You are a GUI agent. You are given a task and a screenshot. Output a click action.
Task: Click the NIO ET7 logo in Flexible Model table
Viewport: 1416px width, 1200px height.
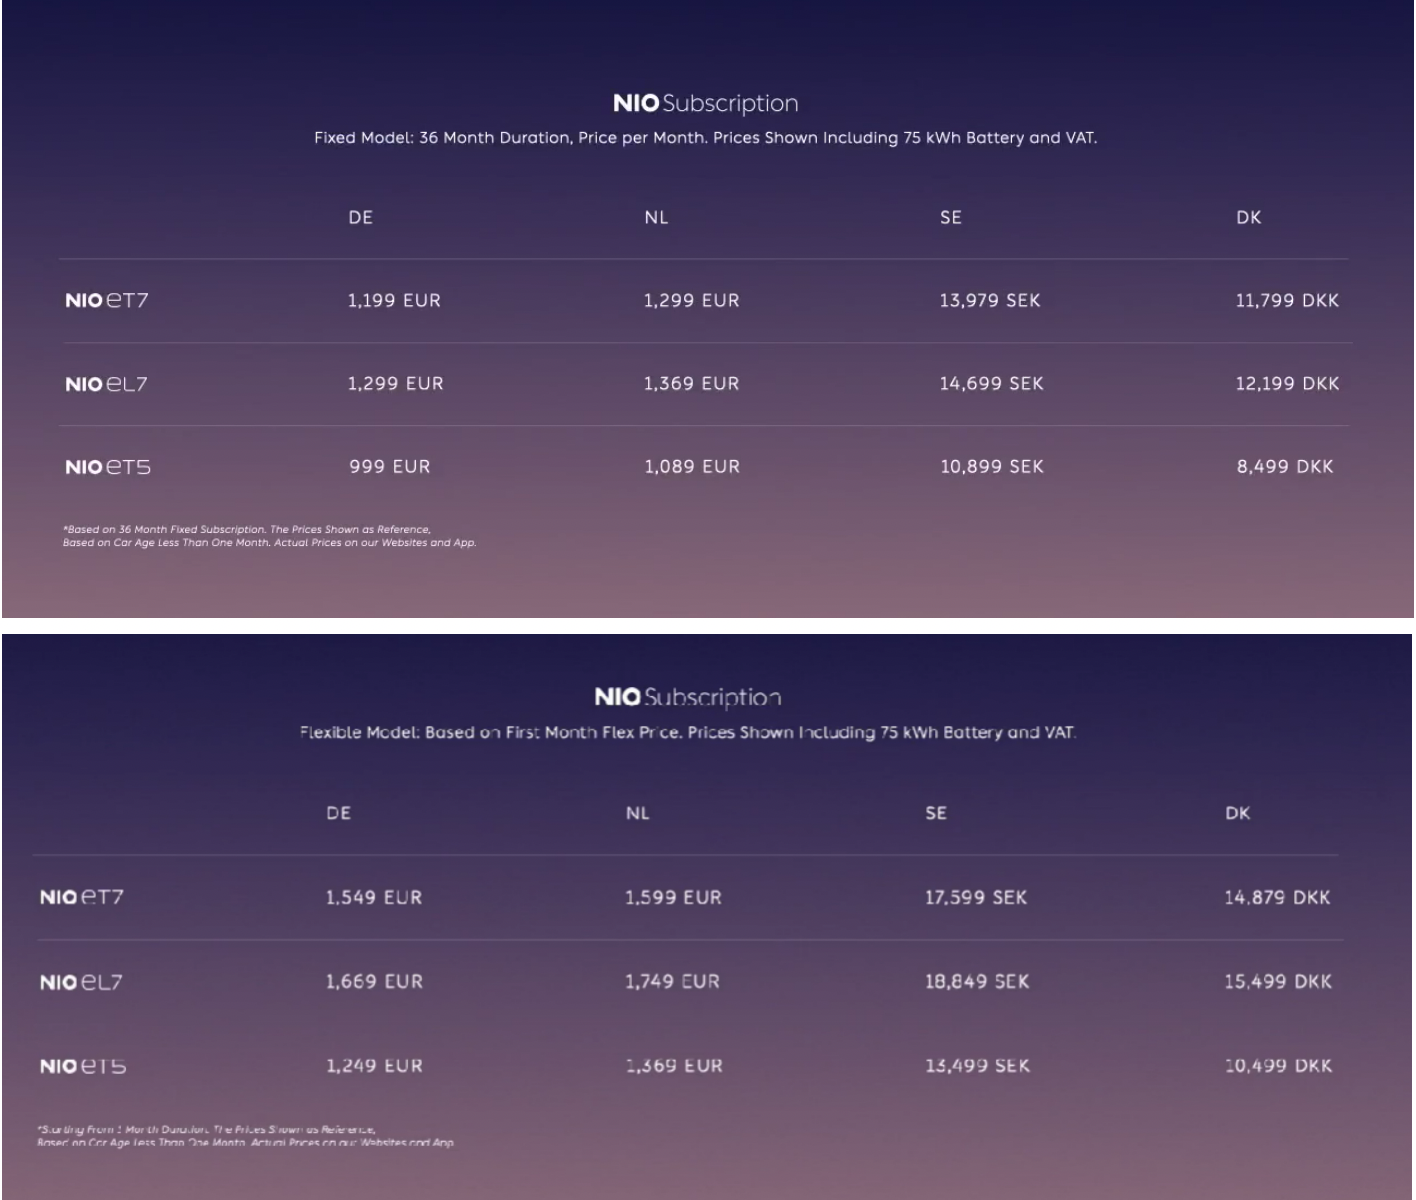(x=82, y=897)
